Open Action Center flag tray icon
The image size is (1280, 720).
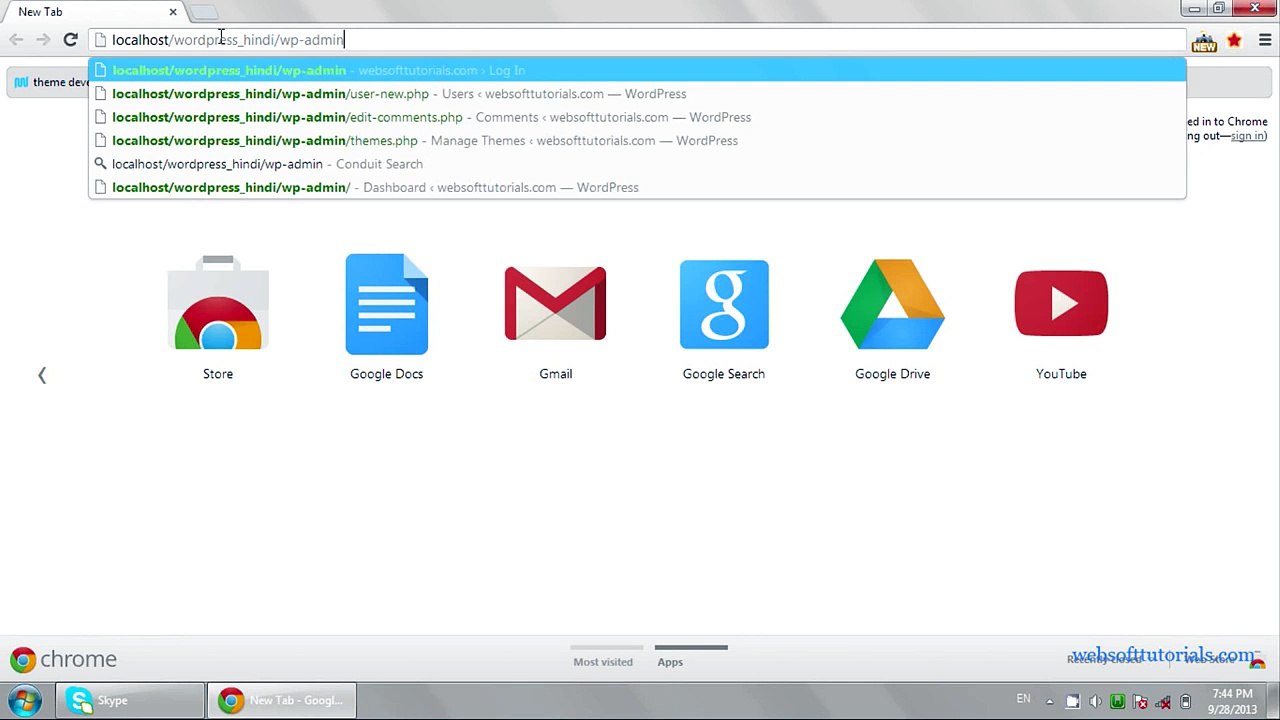pyautogui.click(x=1140, y=701)
